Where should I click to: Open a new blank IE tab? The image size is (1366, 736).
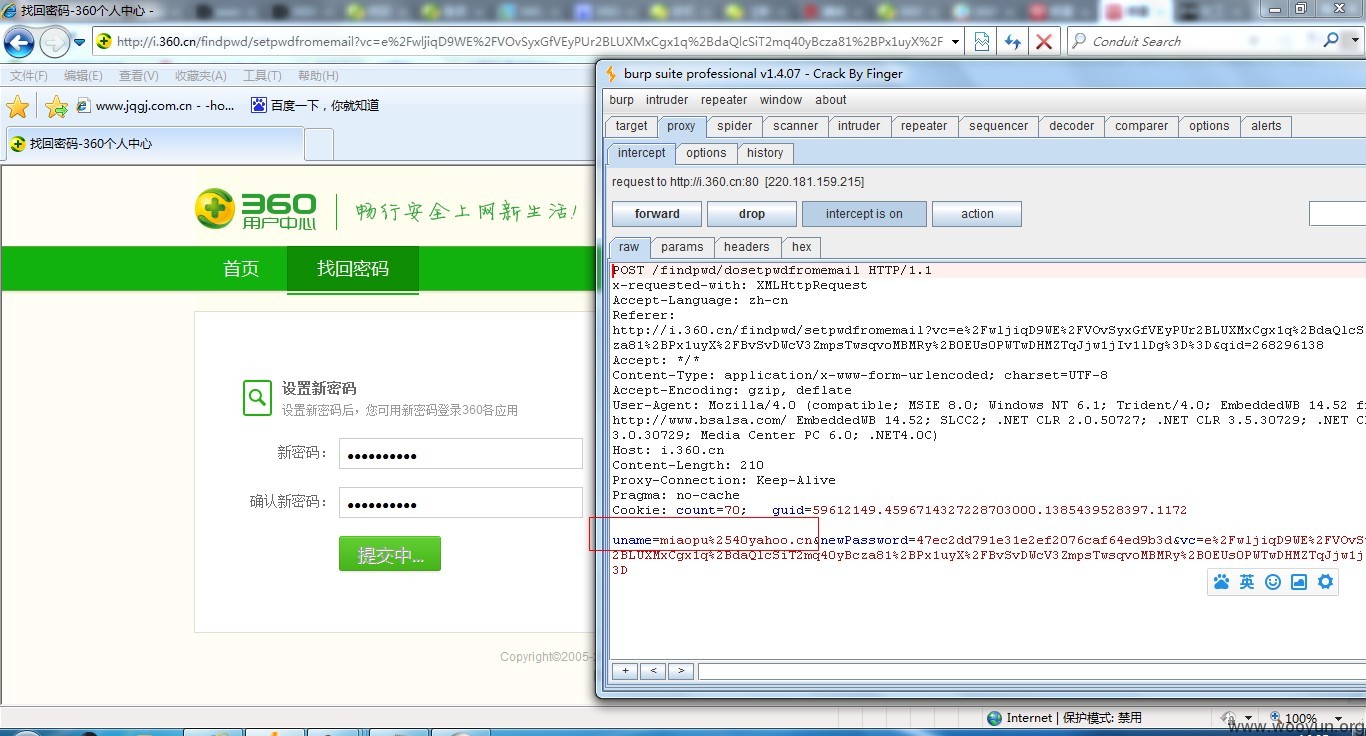coord(319,145)
